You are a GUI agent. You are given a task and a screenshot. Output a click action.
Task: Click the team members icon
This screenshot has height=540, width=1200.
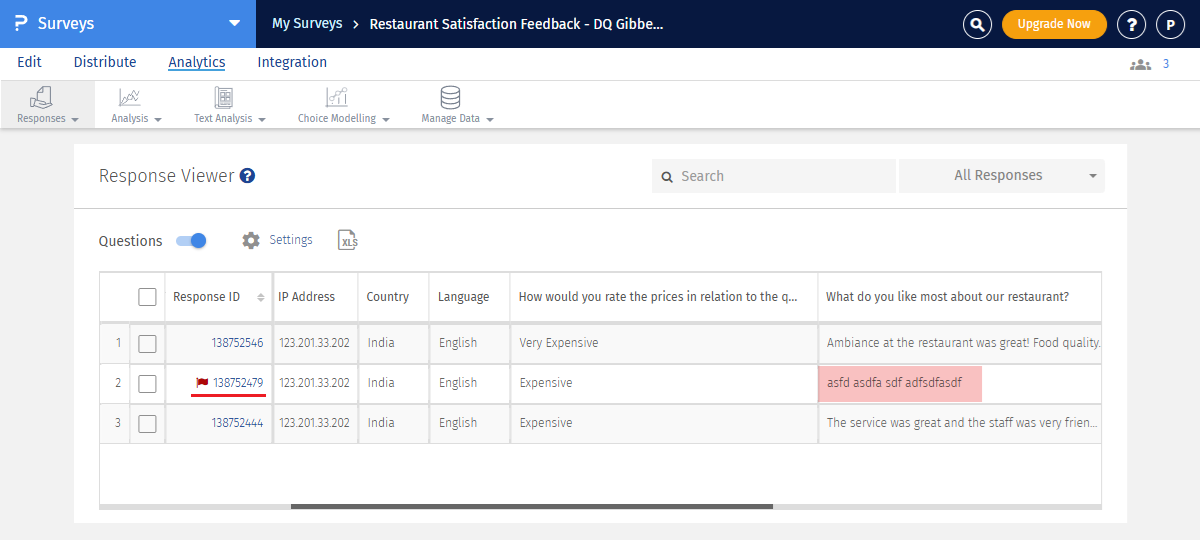1140,64
